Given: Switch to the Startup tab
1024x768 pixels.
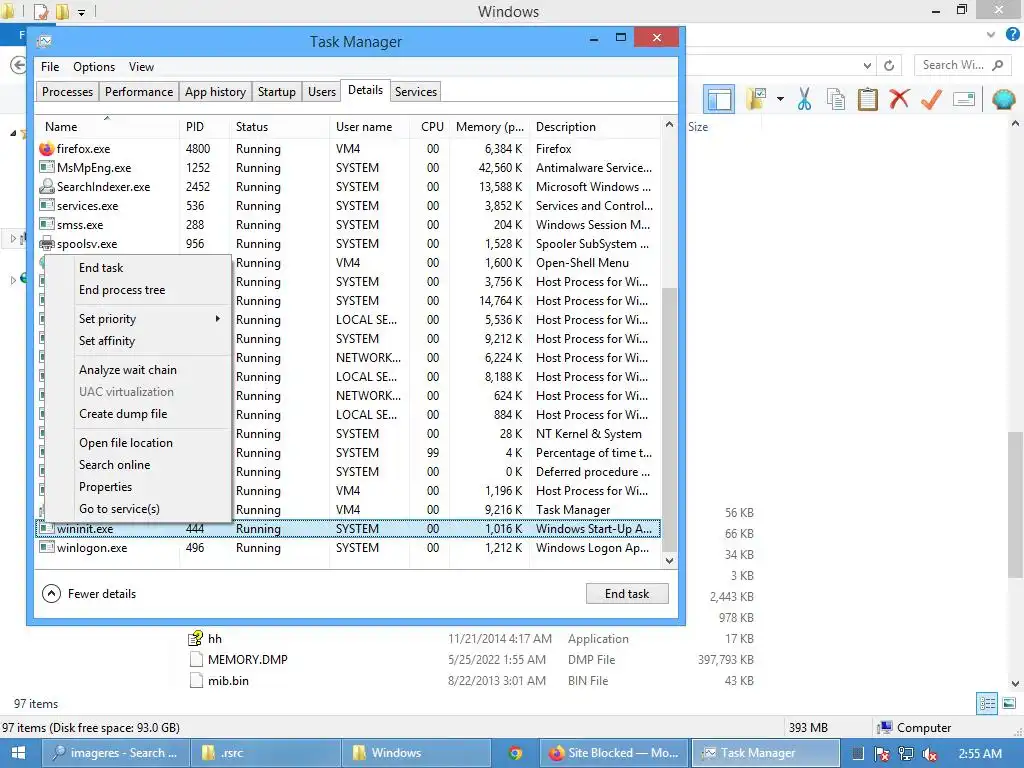Looking at the screenshot, I should click(276, 91).
